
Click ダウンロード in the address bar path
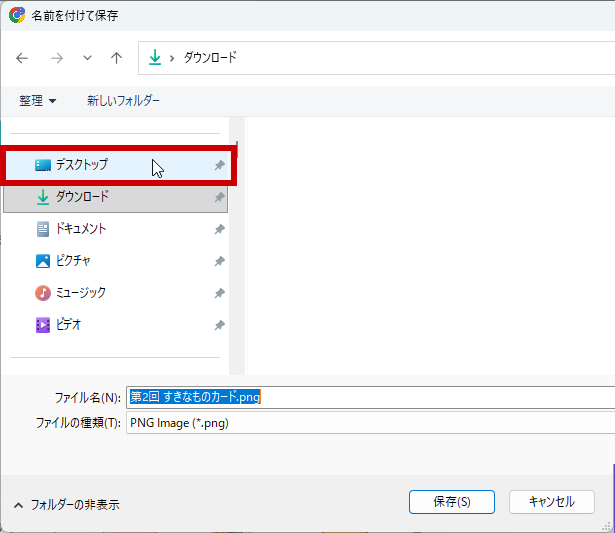[210, 57]
